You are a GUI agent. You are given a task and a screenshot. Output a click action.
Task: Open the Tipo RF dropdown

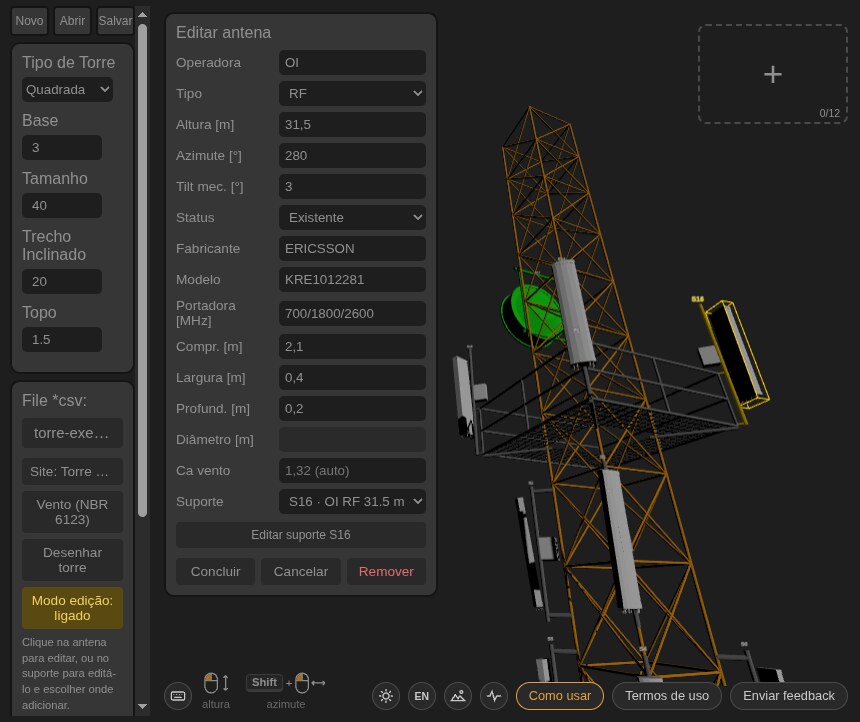point(352,94)
